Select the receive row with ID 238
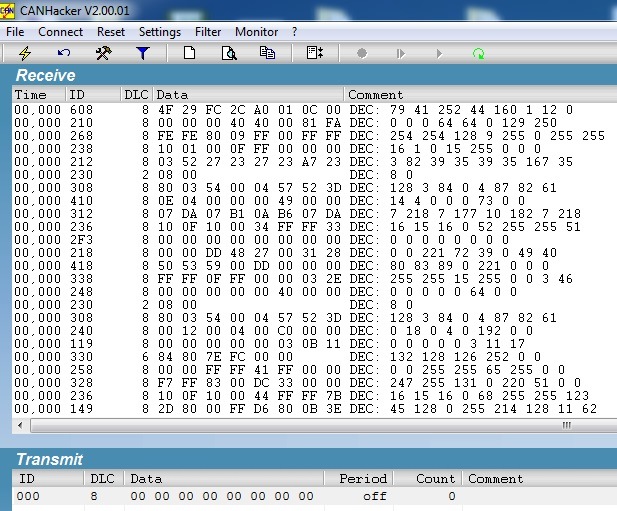 tap(314, 149)
